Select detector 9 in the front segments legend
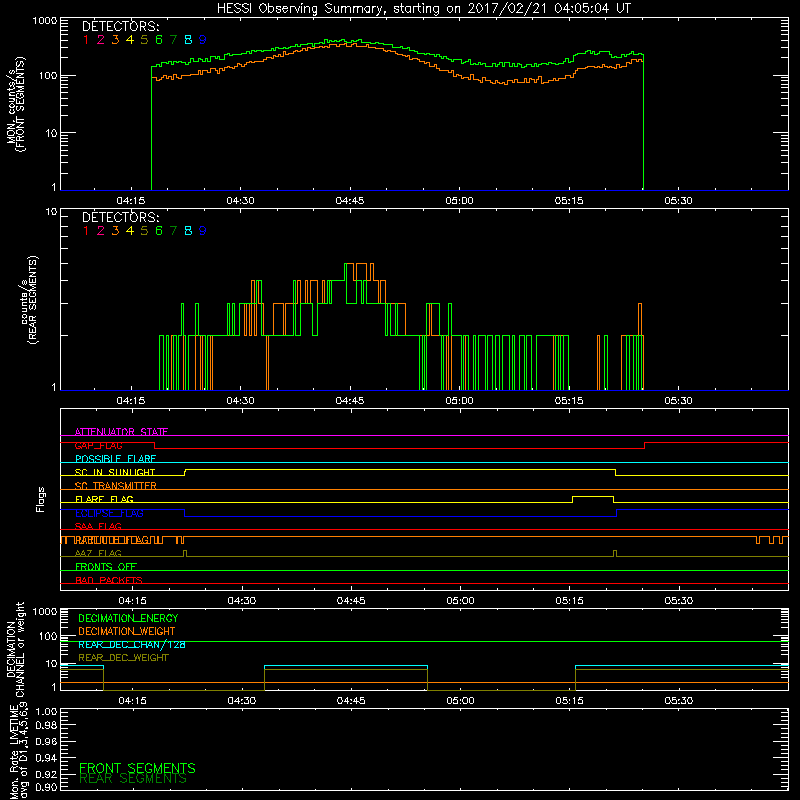The height and width of the screenshot is (800, 800). pos(203,40)
